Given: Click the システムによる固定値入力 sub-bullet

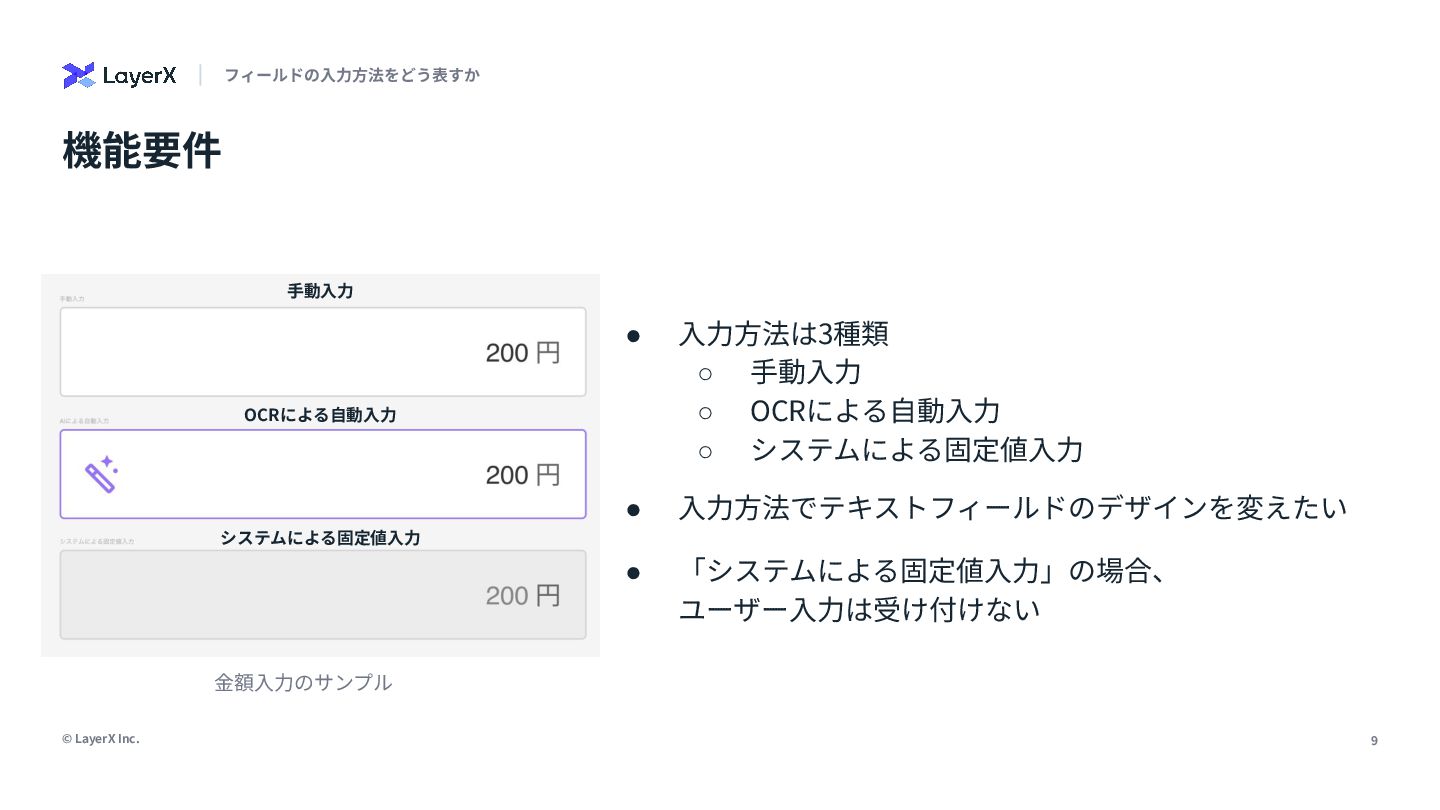Looking at the screenshot, I should pyautogui.click(x=917, y=450).
